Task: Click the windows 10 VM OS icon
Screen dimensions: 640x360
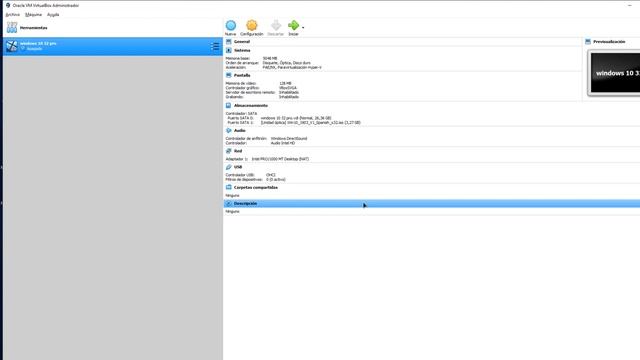Action: coord(12,46)
